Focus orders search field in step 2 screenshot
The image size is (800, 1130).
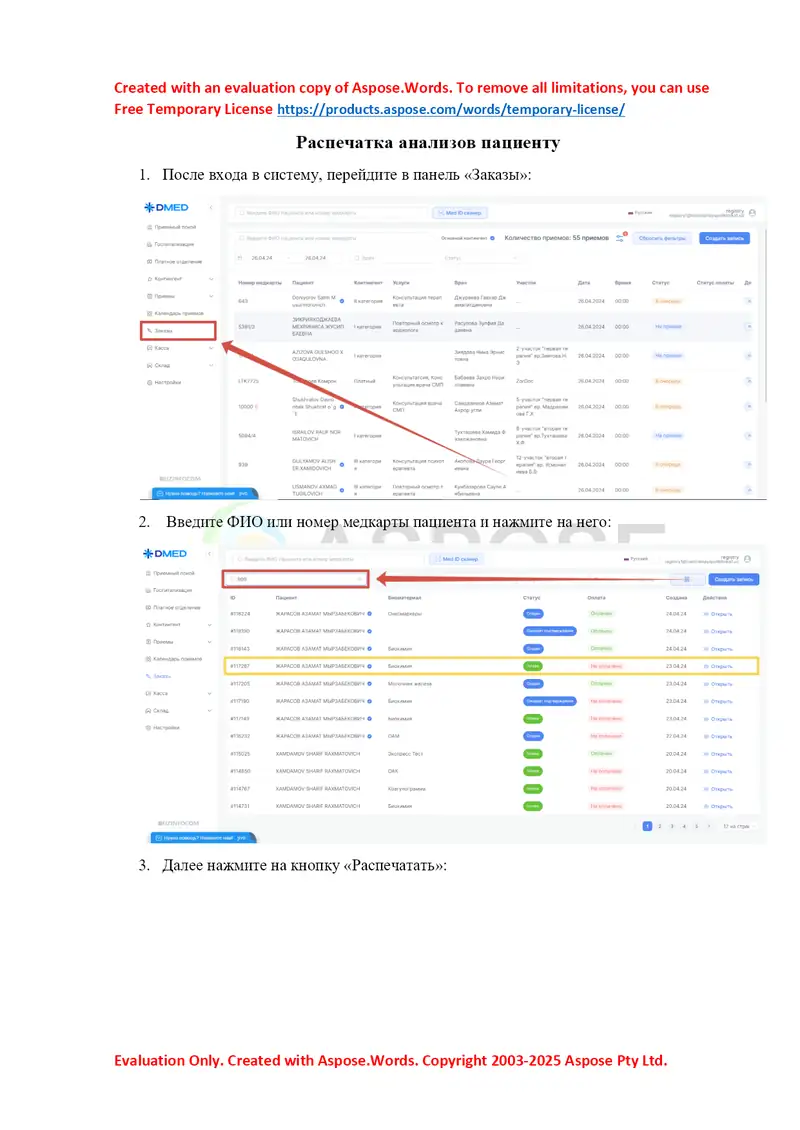coord(296,579)
